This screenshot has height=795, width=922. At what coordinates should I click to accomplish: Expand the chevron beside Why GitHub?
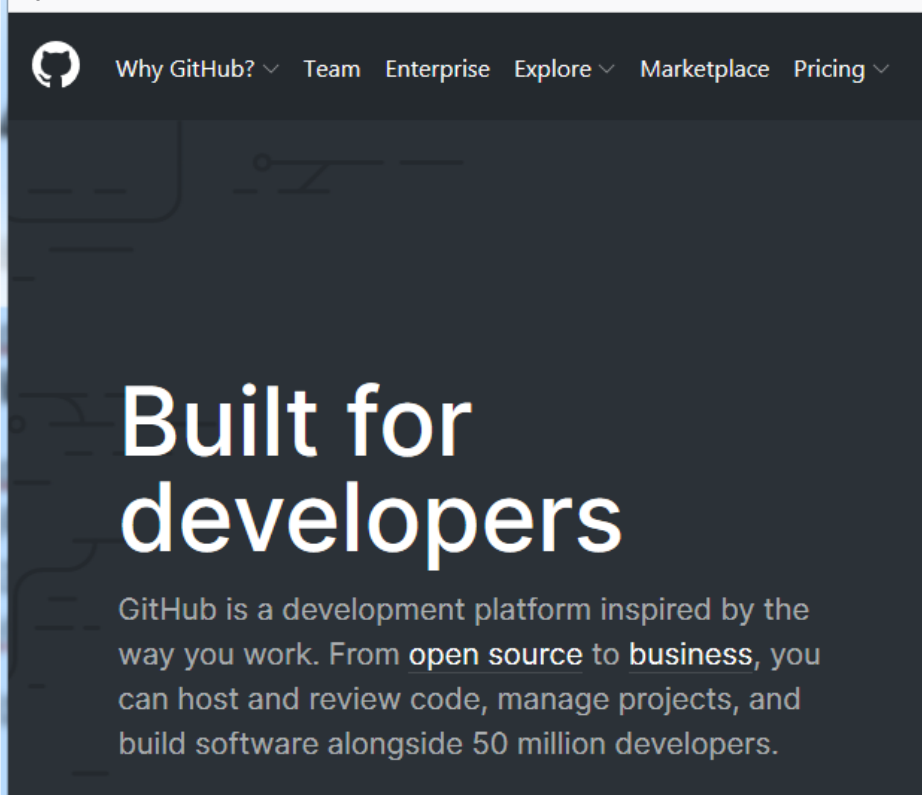click(270, 69)
